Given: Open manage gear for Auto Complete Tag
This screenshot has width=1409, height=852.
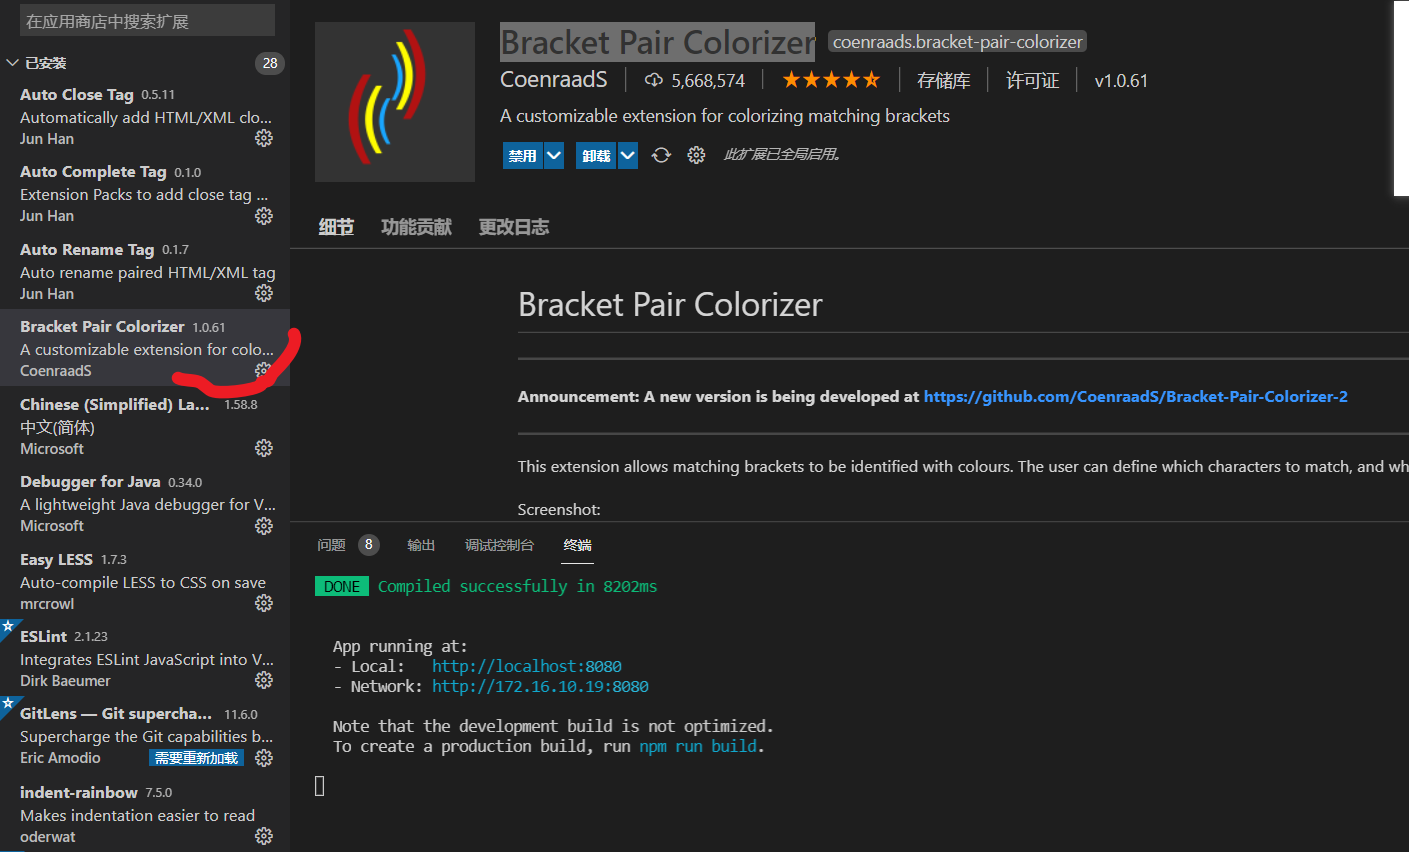Looking at the screenshot, I should coord(264,215).
